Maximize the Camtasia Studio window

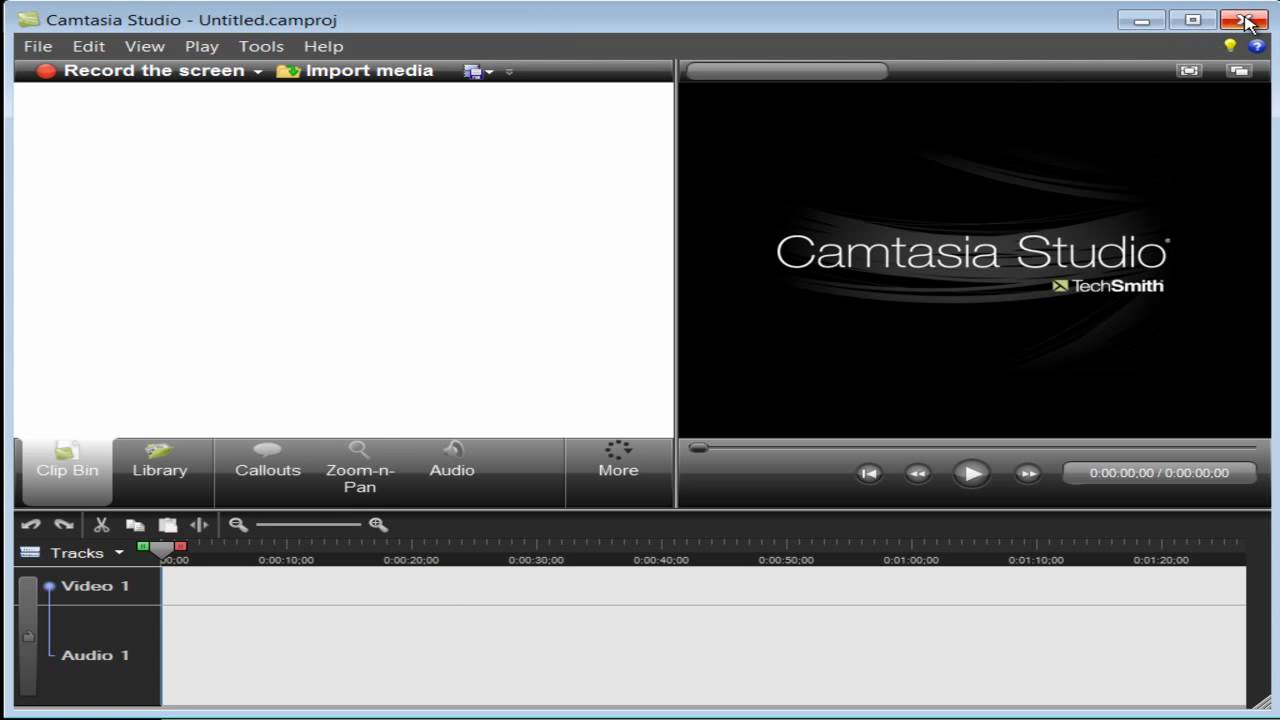[x=1193, y=20]
